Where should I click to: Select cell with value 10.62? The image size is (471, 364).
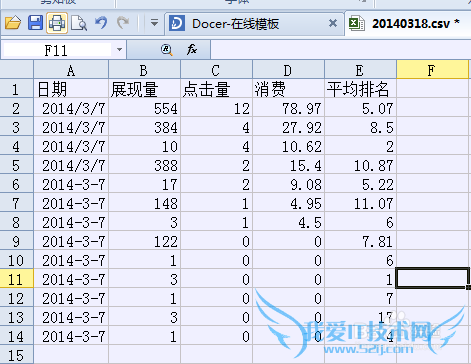(288, 146)
